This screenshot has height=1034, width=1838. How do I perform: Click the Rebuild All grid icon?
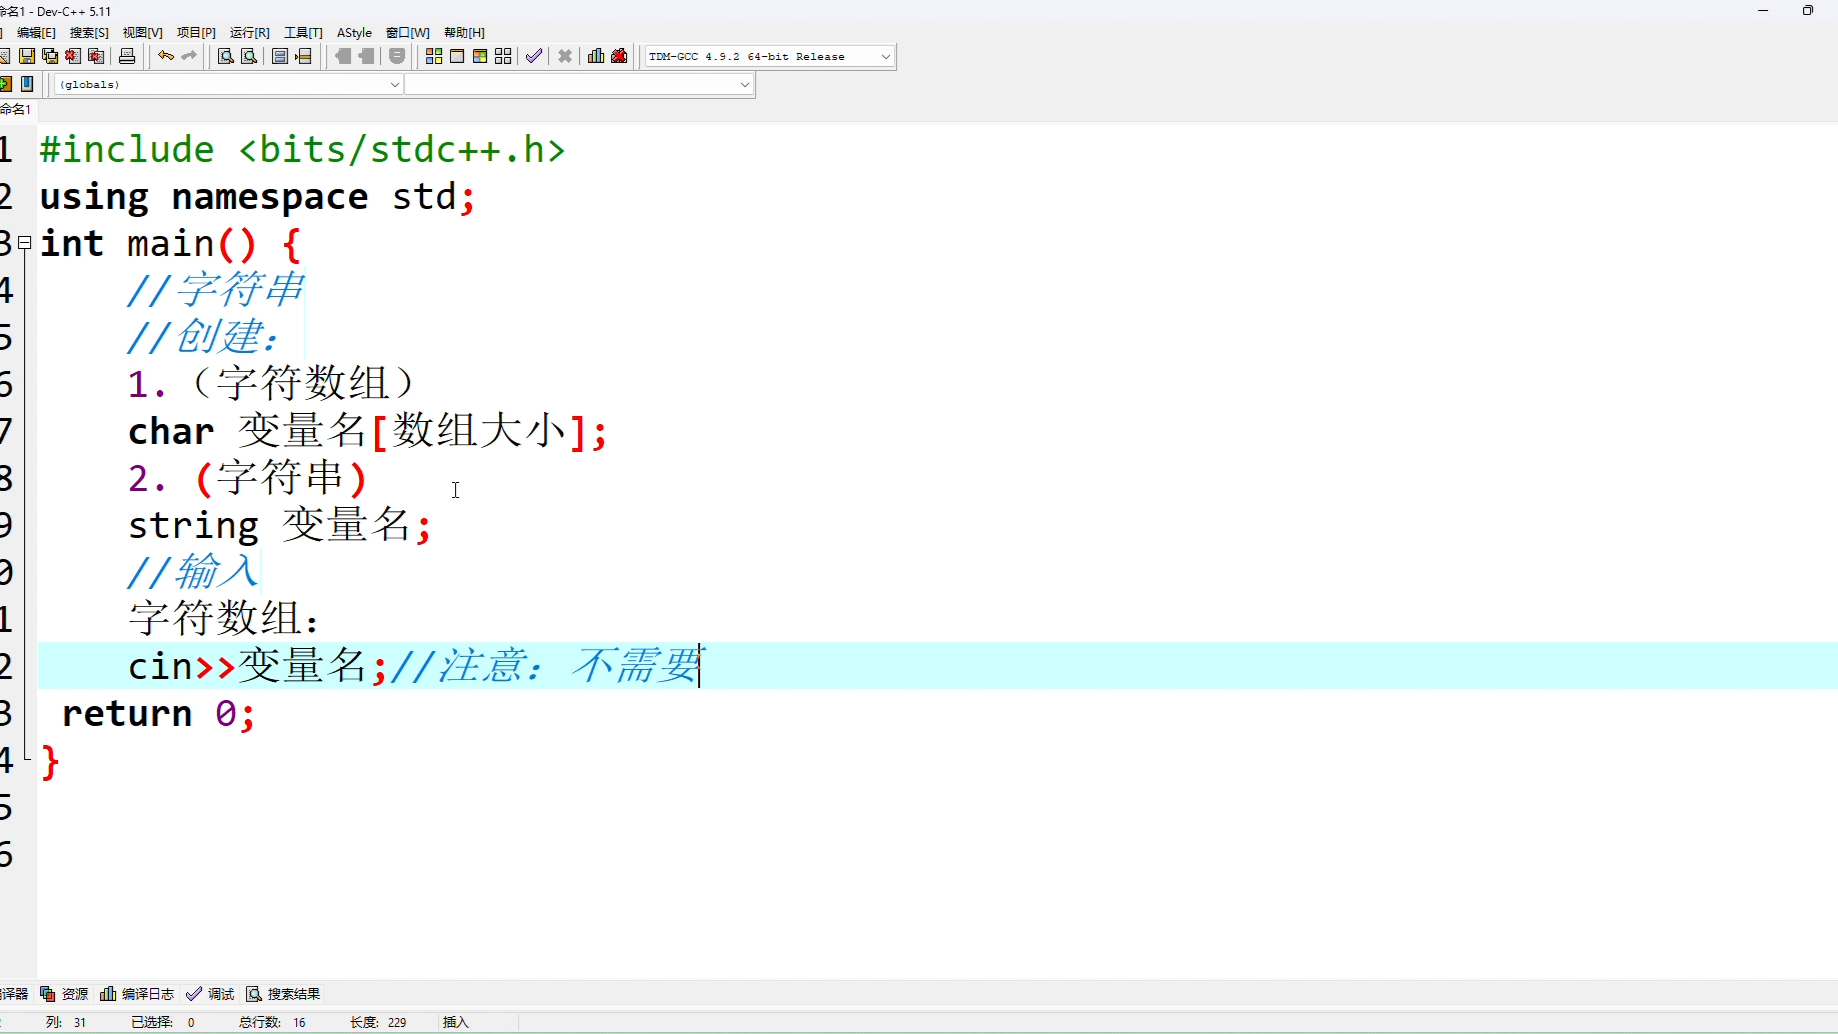tap(503, 56)
